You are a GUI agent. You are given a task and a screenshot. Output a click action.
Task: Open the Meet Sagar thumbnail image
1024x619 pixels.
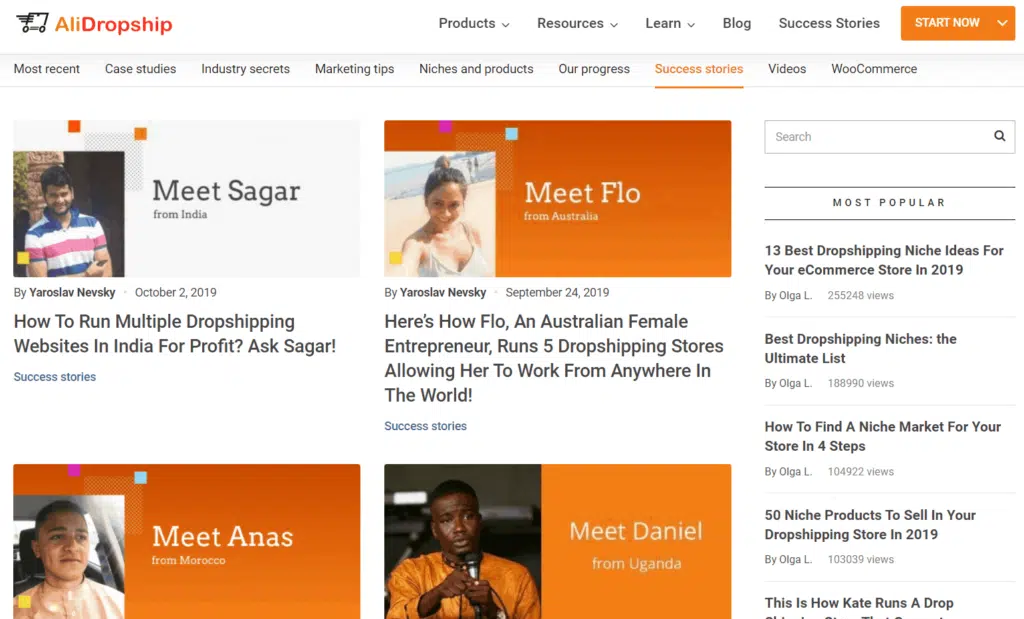pyautogui.click(x=186, y=199)
